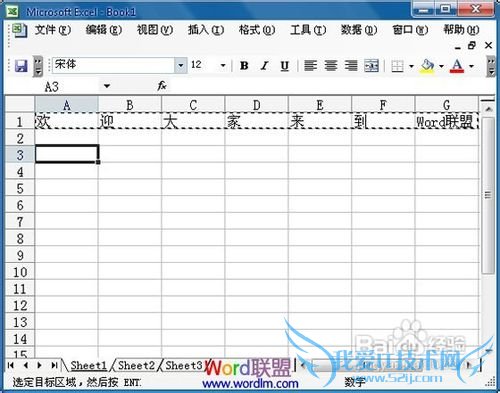Click vertical scrollbar up arrow
This screenshot has height=393, width=500.
[x=488, y=109]
